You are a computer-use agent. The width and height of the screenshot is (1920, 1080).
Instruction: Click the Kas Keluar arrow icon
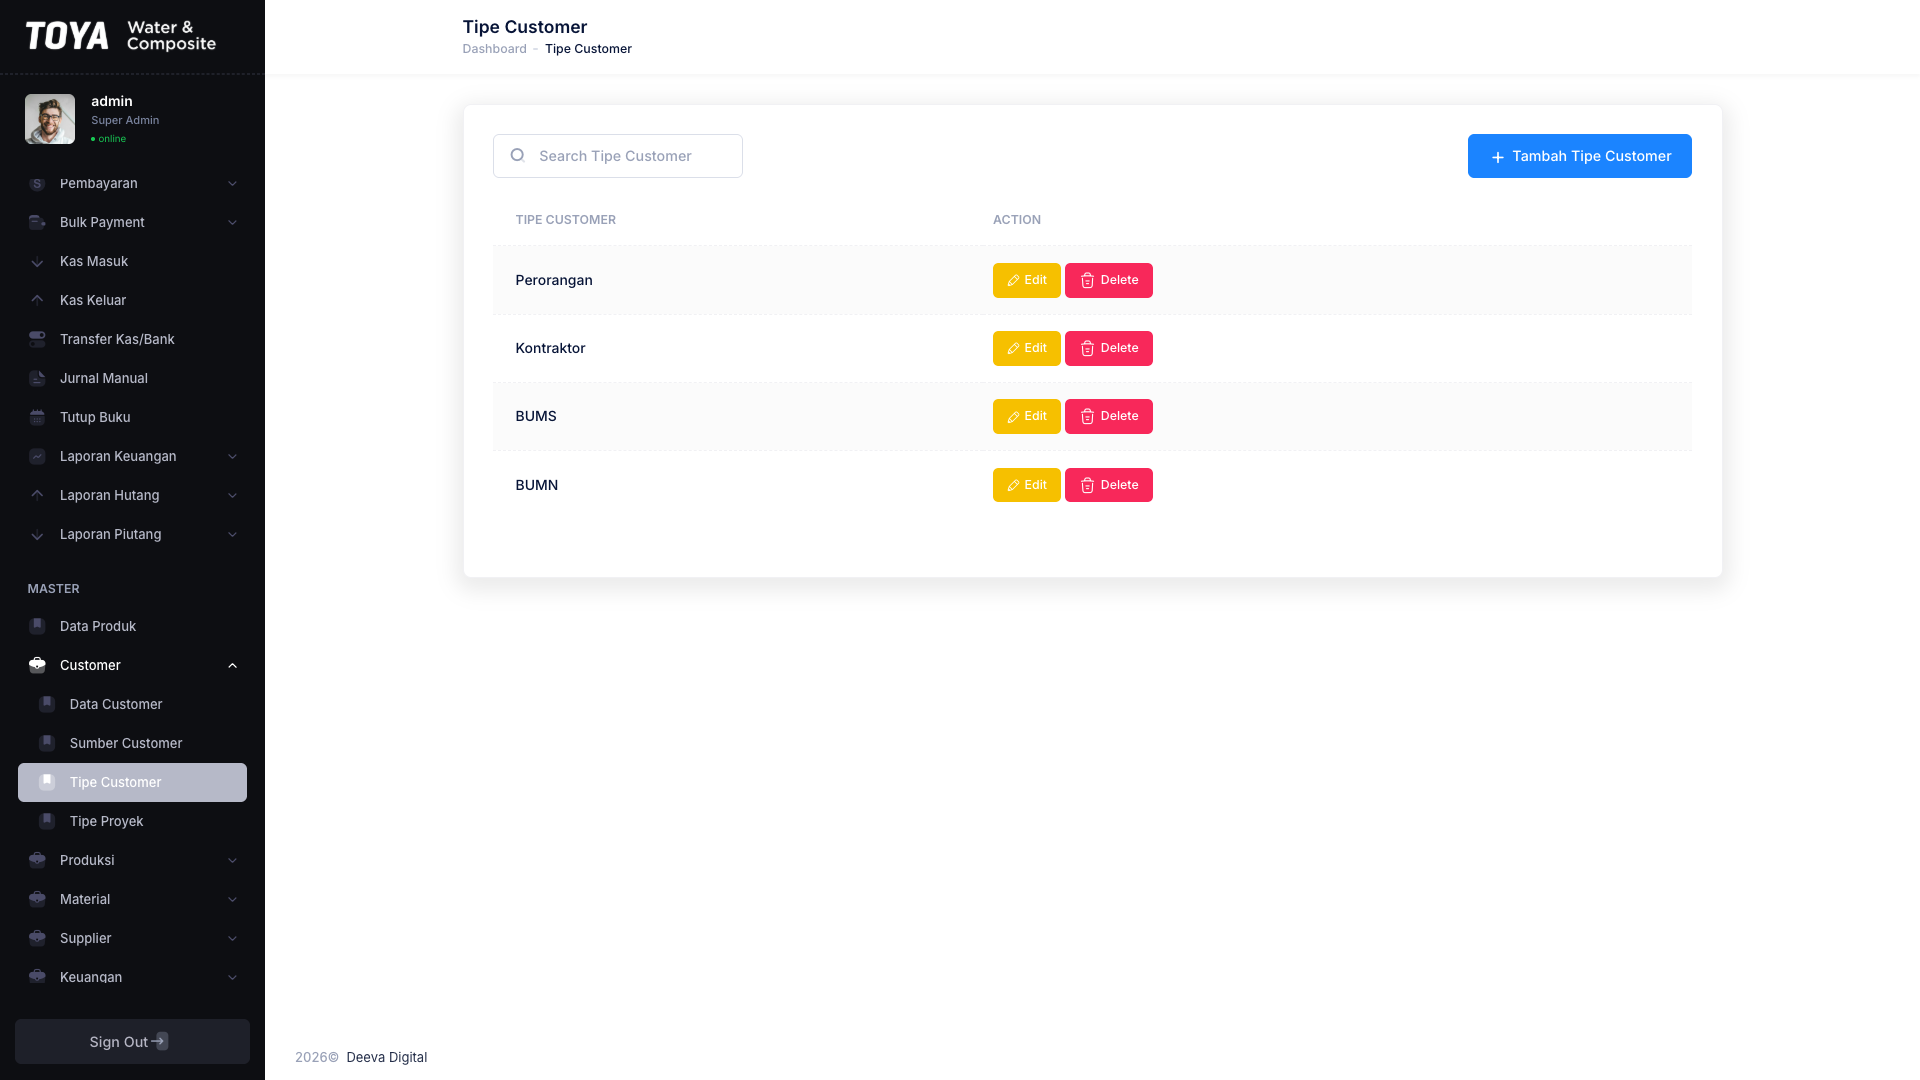pyautogui.click(x=37, y=300)
